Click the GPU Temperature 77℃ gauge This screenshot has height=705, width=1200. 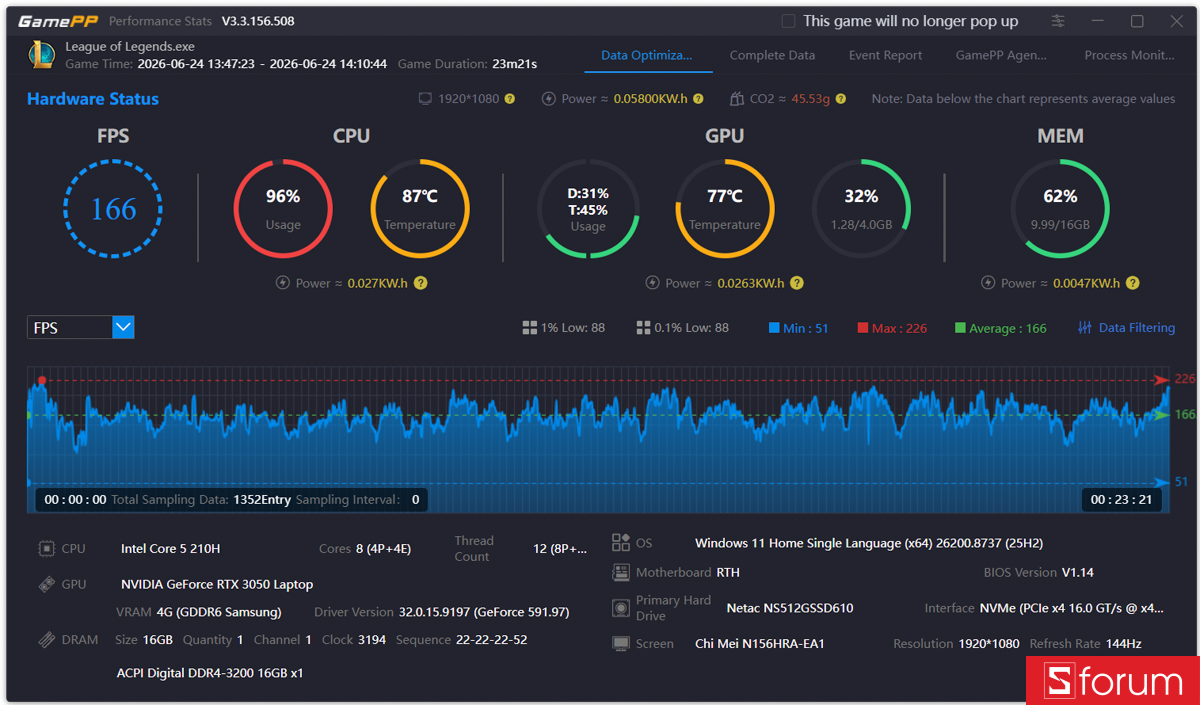[725, 209]
